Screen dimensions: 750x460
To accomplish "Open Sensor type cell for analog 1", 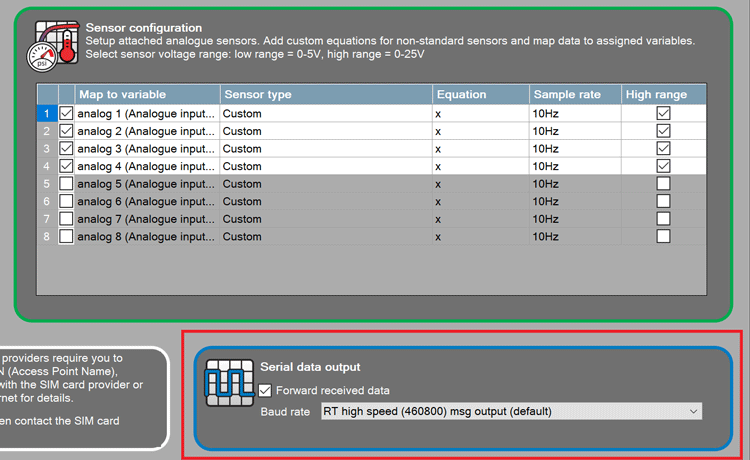I will (325, 114).
